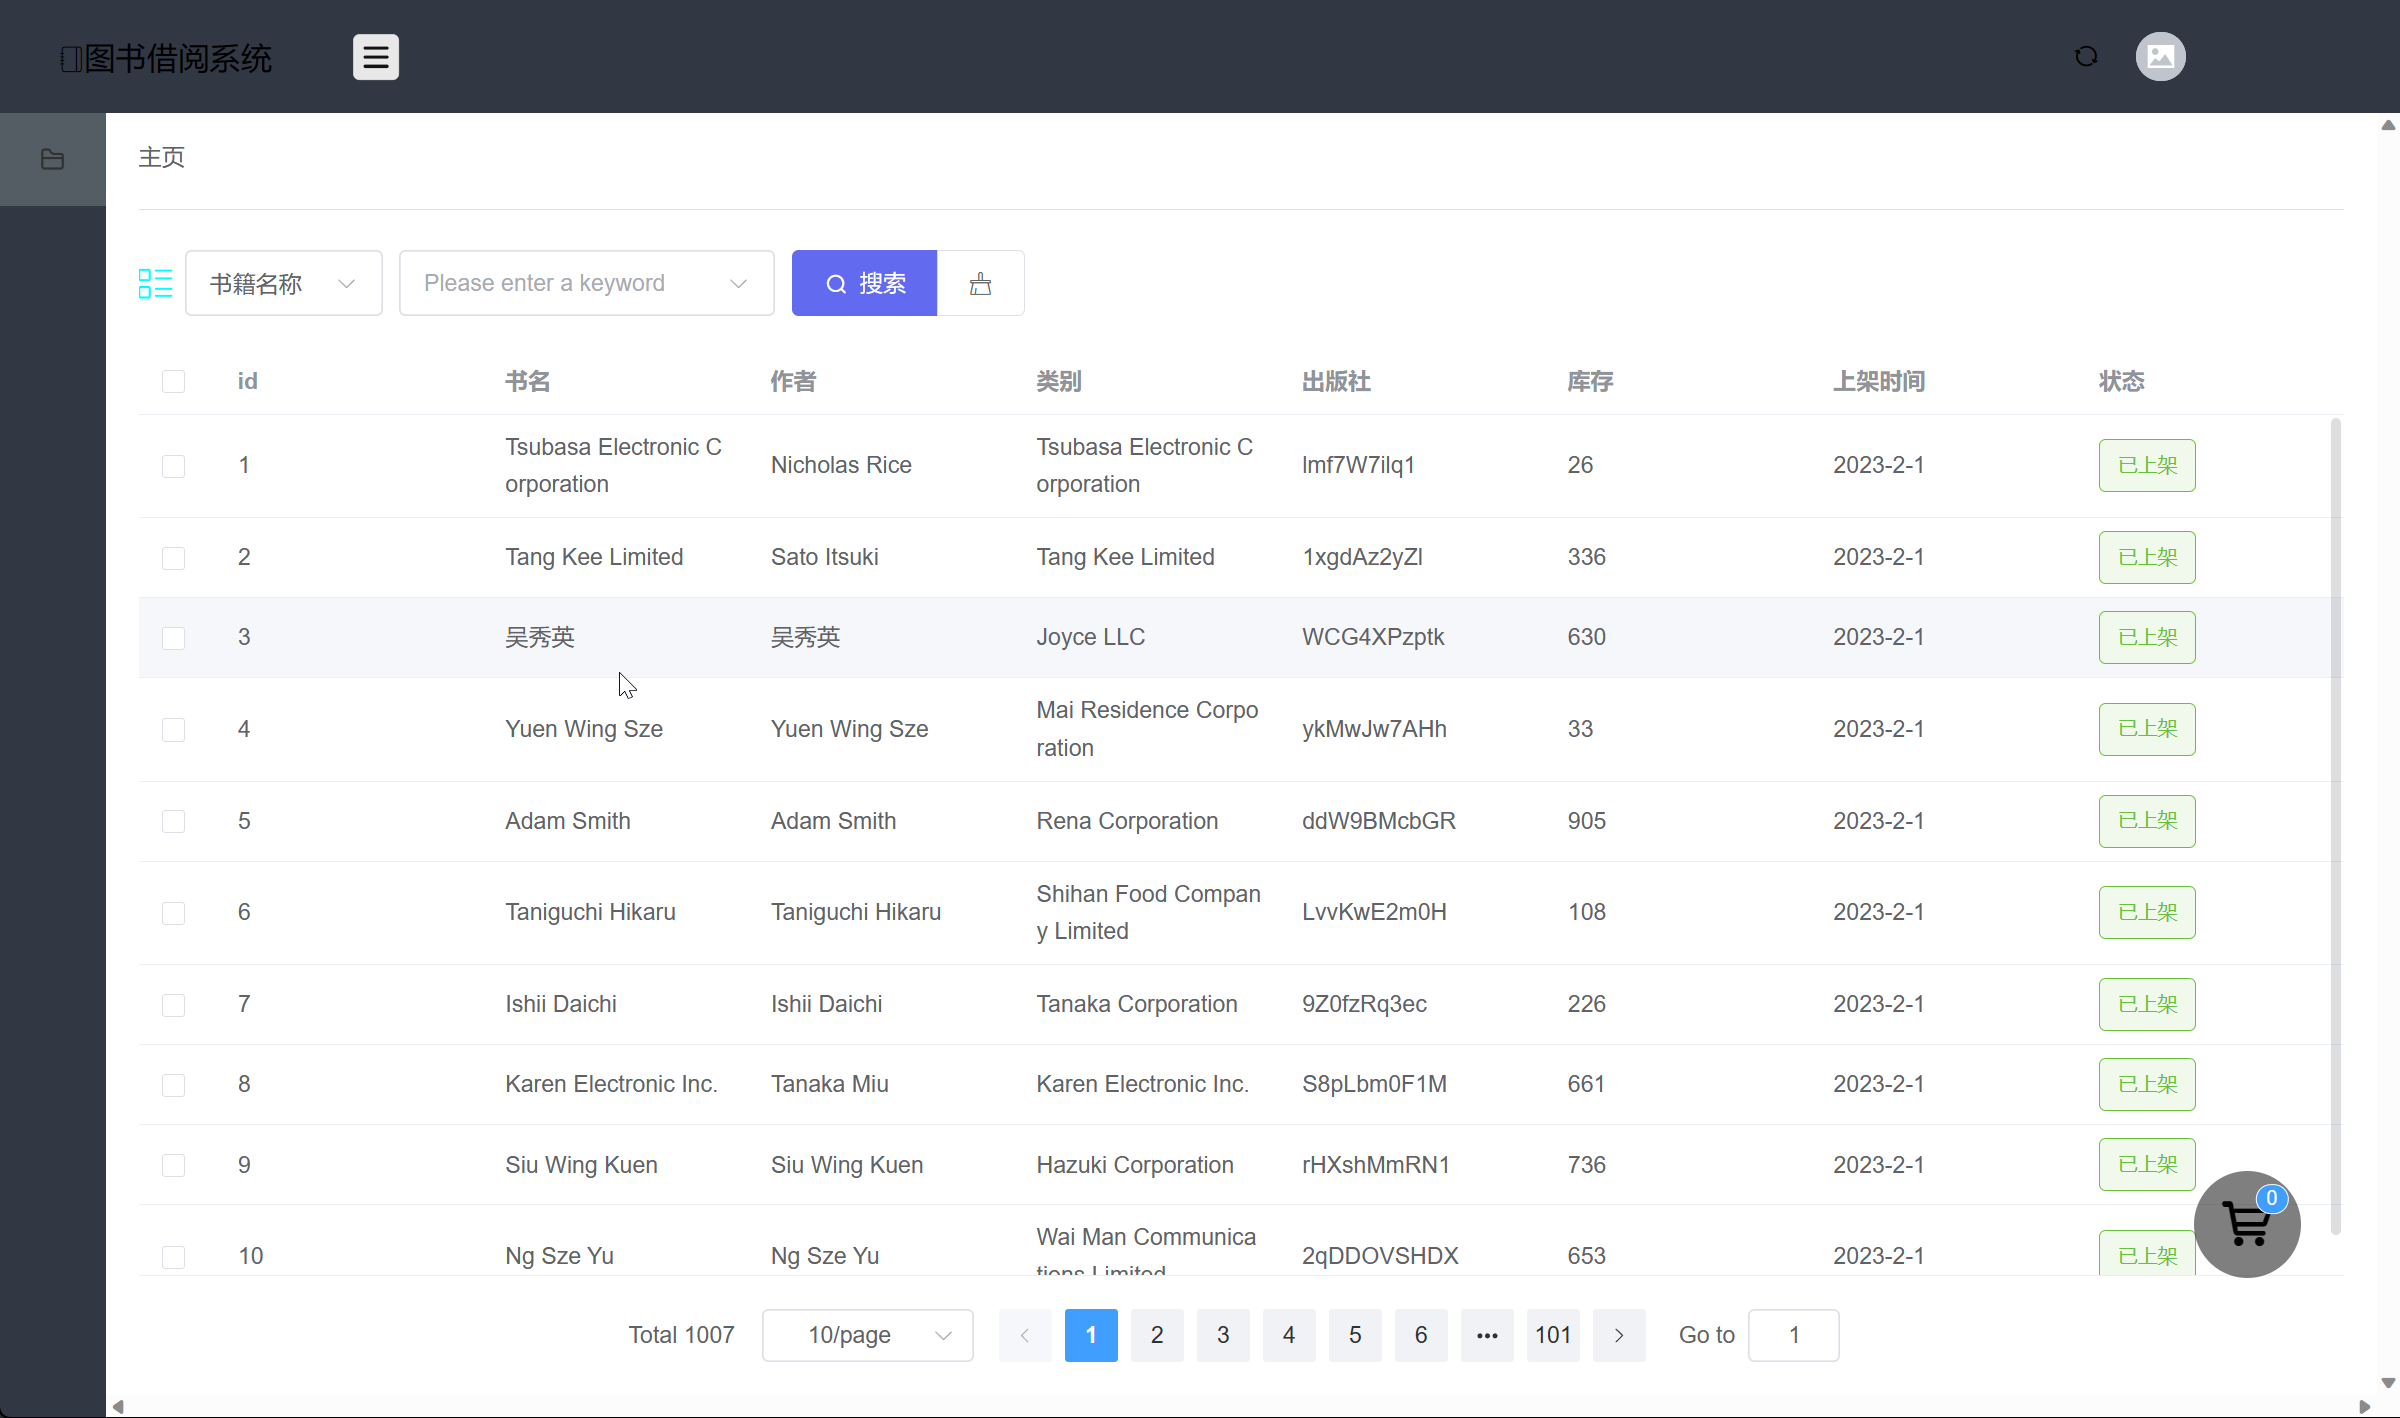Select the Taniguchi Hikaru row checkbox
The image size is (2400, 1418).
tap(173, 913)
